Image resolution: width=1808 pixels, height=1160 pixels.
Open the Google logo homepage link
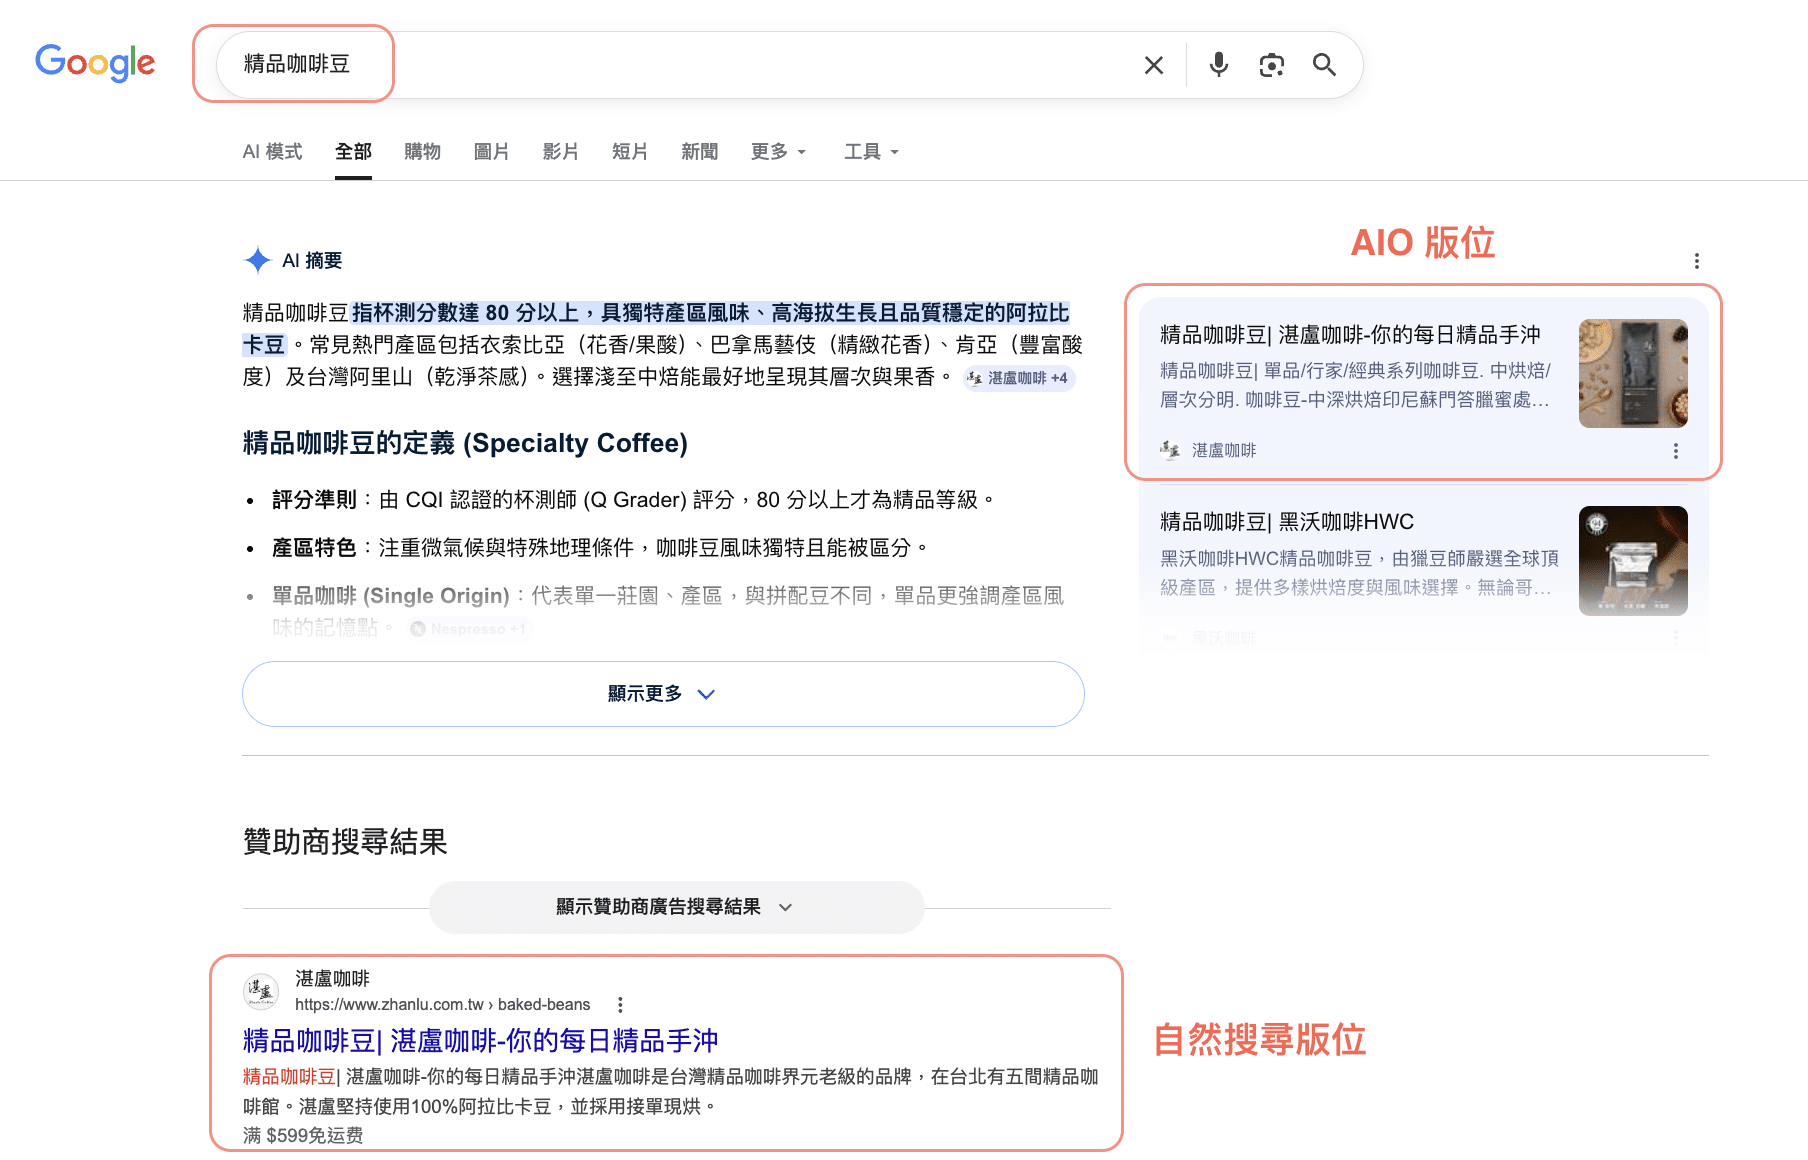pyautogui.click(x=95, y=63)
